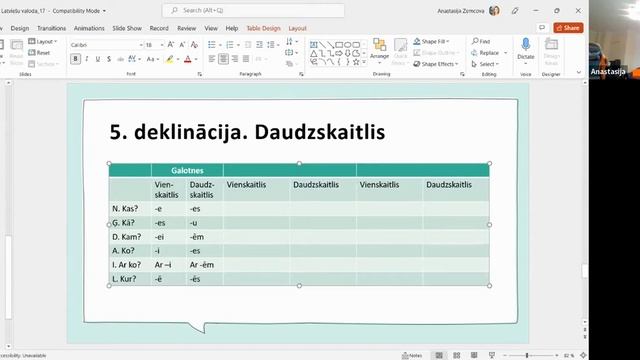The height and width of the screenshot is (360, 640).
Task: Apply text highlight color
Action: 169,59
